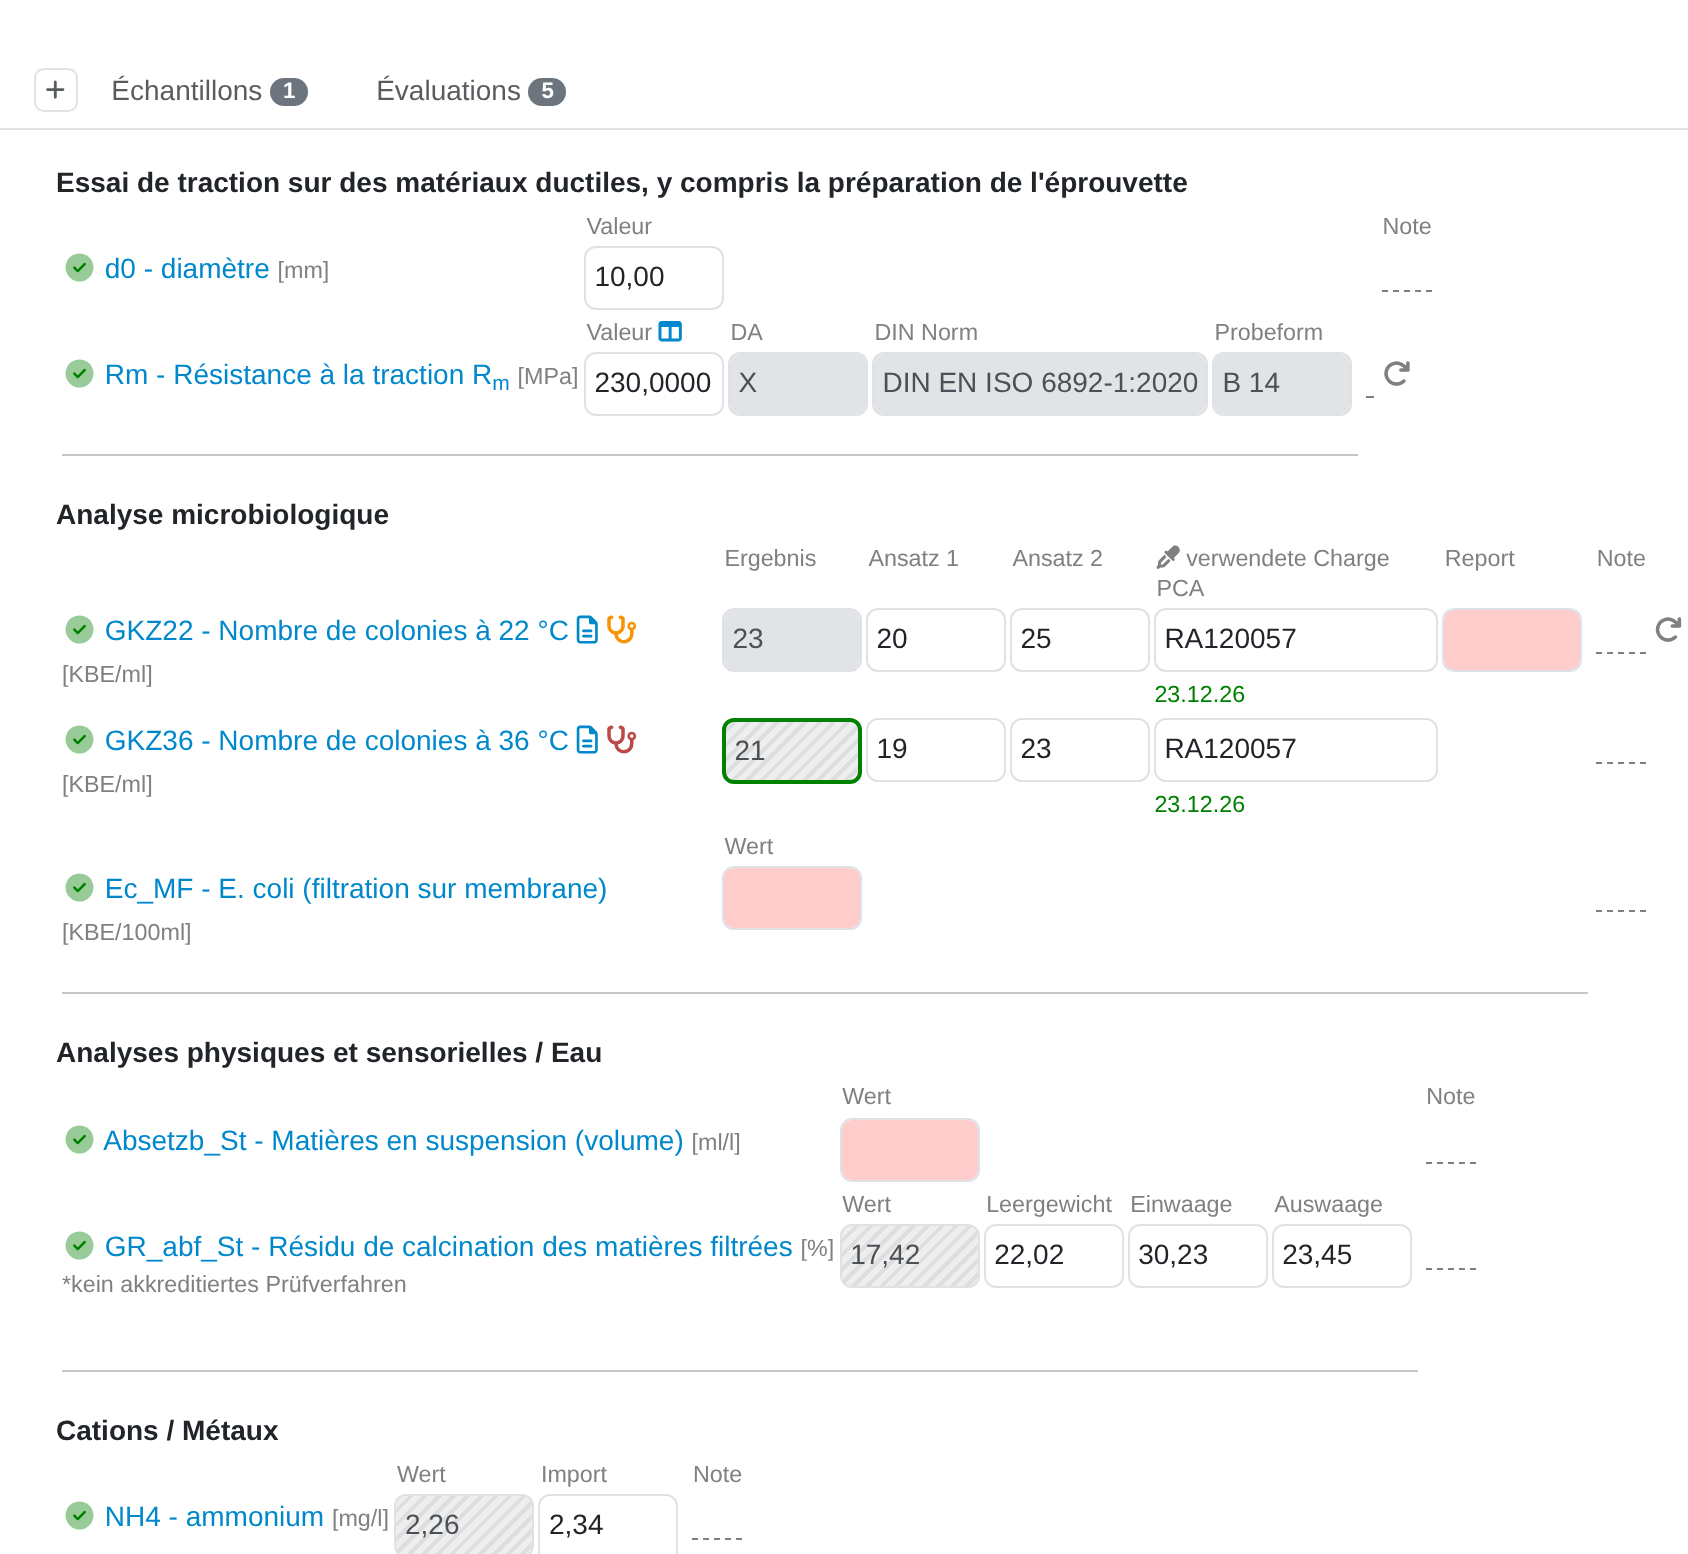Click the plus add button
The image size is (1688, 1554).
point(56,90)
